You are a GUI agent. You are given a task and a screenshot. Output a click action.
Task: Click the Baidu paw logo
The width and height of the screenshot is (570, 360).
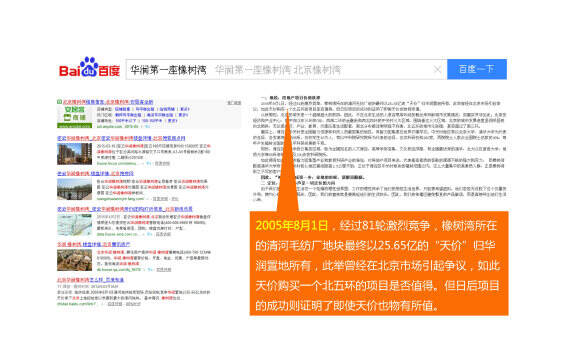(89, 67)
